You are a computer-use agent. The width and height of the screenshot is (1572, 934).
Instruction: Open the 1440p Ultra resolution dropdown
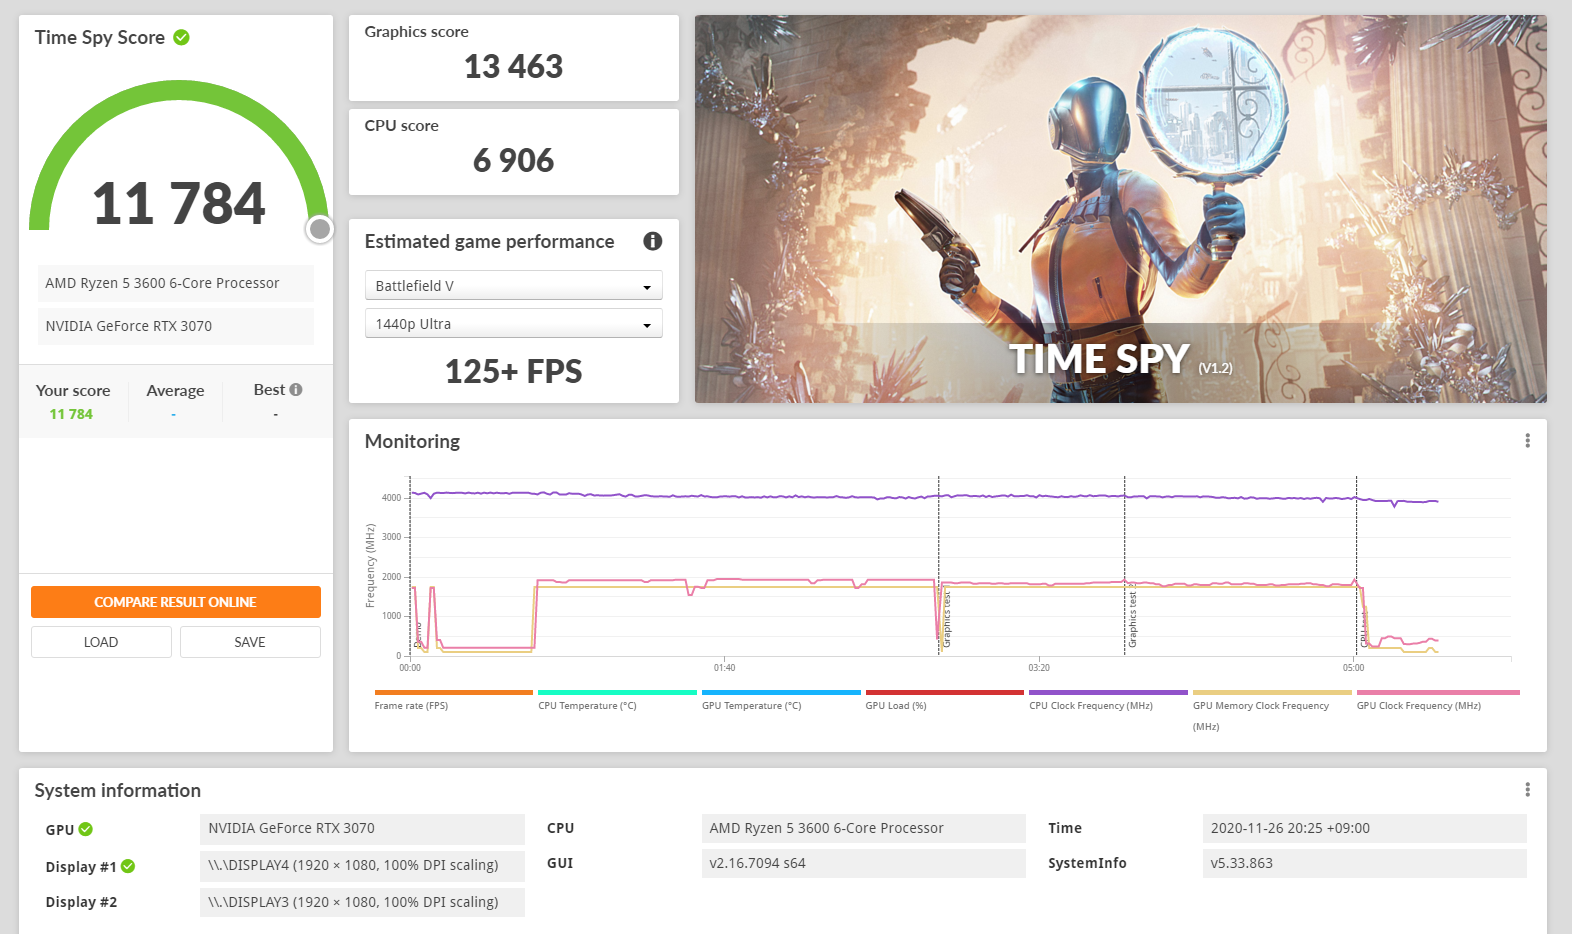(513, 324)
